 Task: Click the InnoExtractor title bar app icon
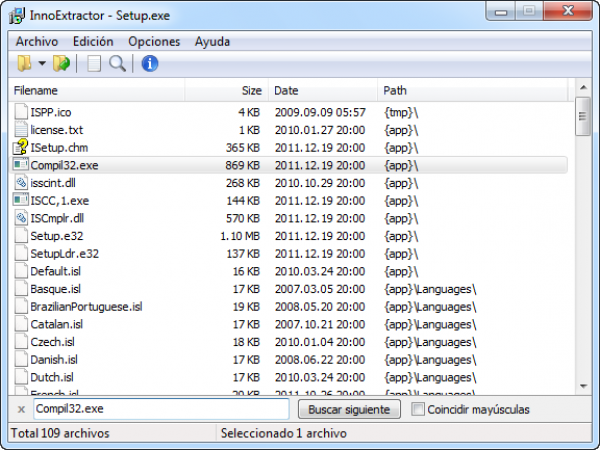click(x=17, y=16)
